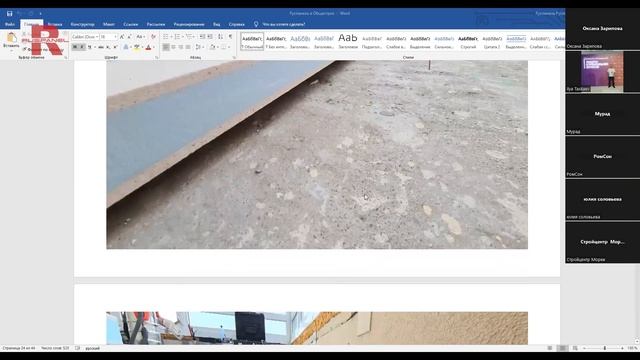Click the Вставить paste button
The image size is (640, 360).
pos(11,41)
